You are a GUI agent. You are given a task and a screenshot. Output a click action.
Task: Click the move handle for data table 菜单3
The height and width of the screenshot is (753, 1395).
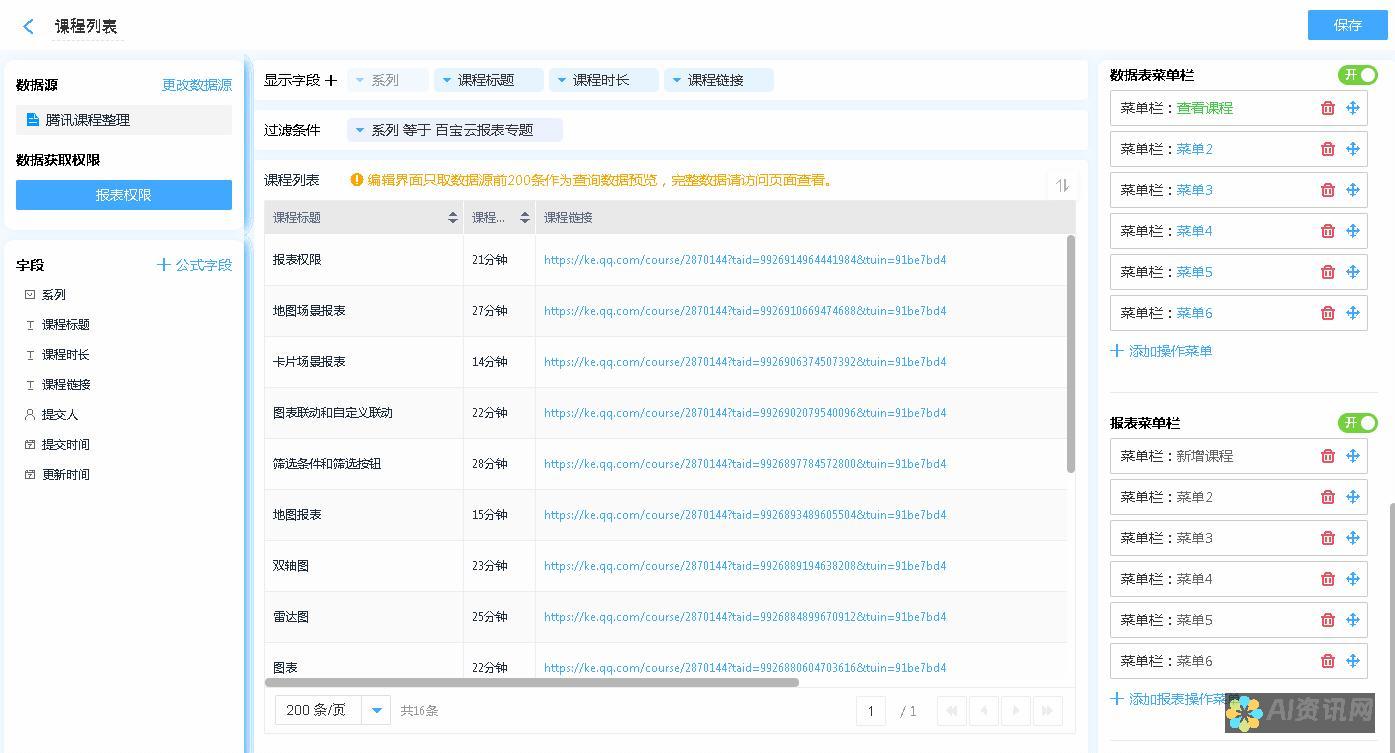point(1353,190)
